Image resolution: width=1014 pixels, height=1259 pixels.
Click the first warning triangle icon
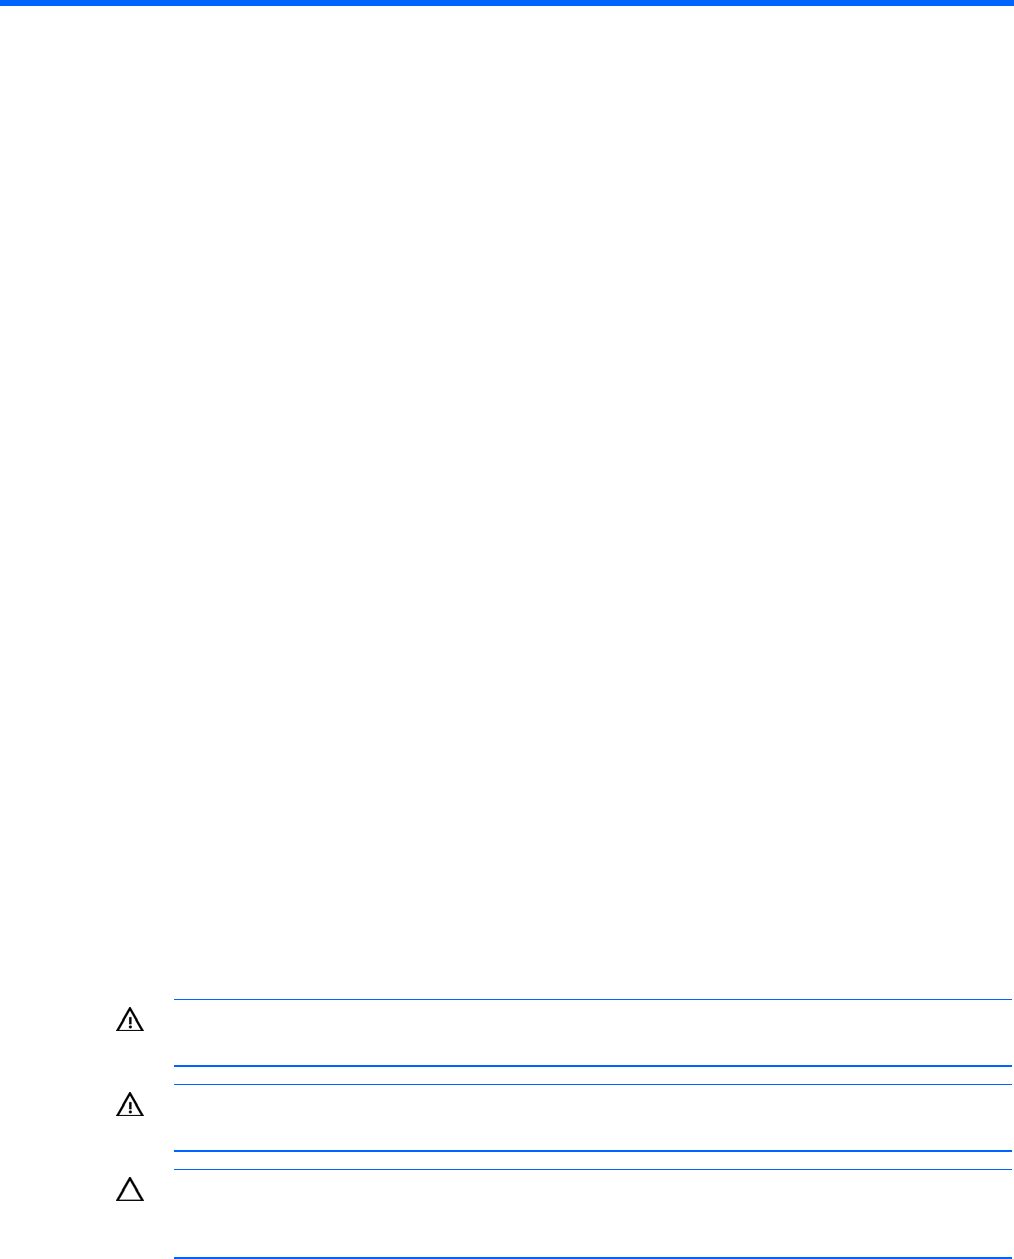point(129,1021)
